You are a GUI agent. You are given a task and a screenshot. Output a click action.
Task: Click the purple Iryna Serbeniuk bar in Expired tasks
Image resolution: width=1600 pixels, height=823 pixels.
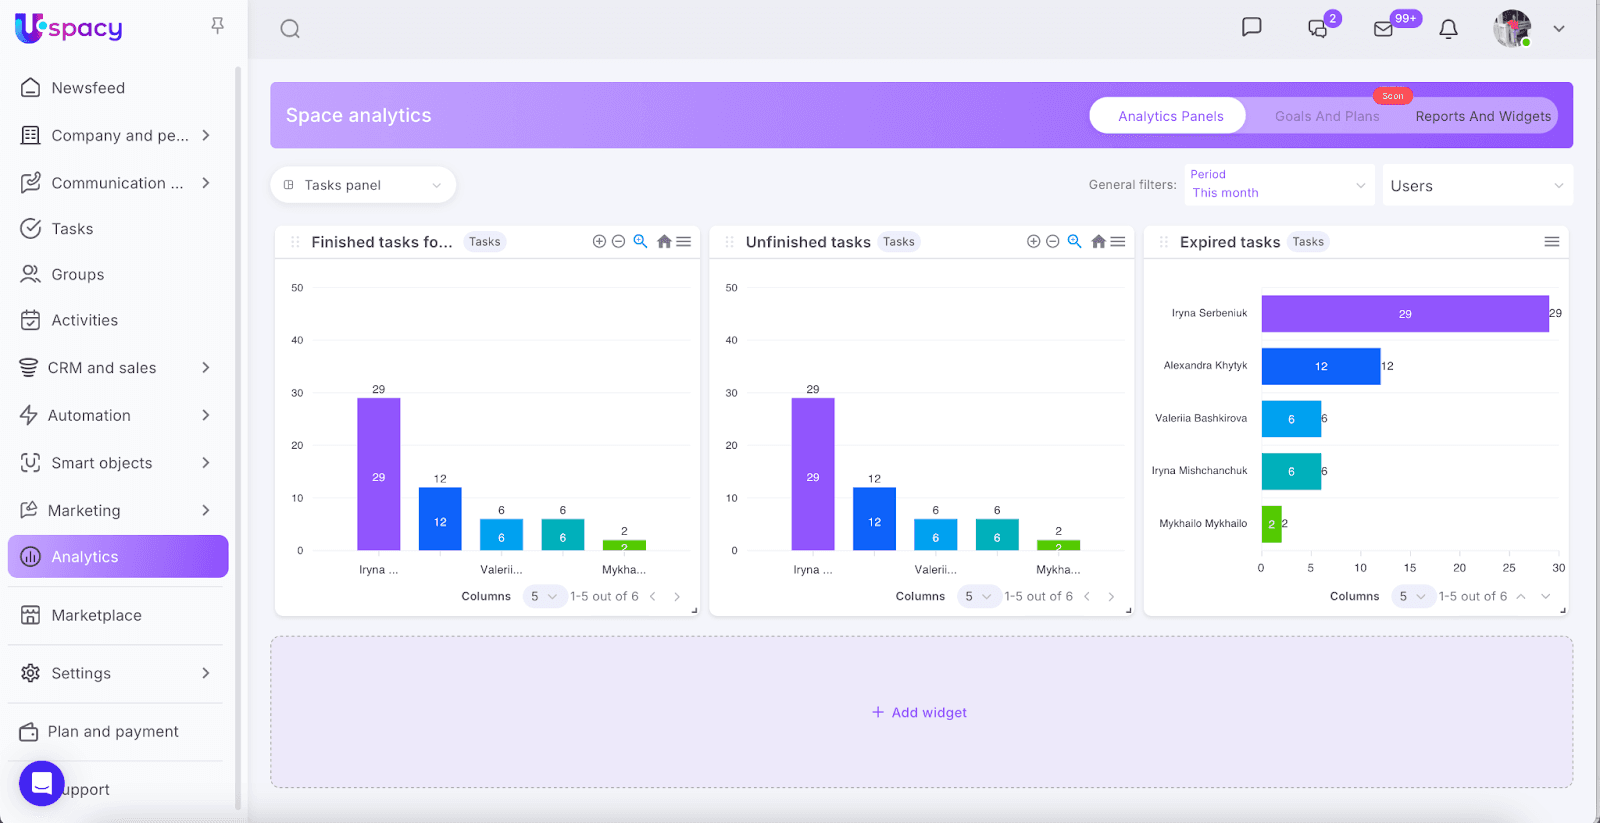pyautogui.click(x=1404, y=314)
